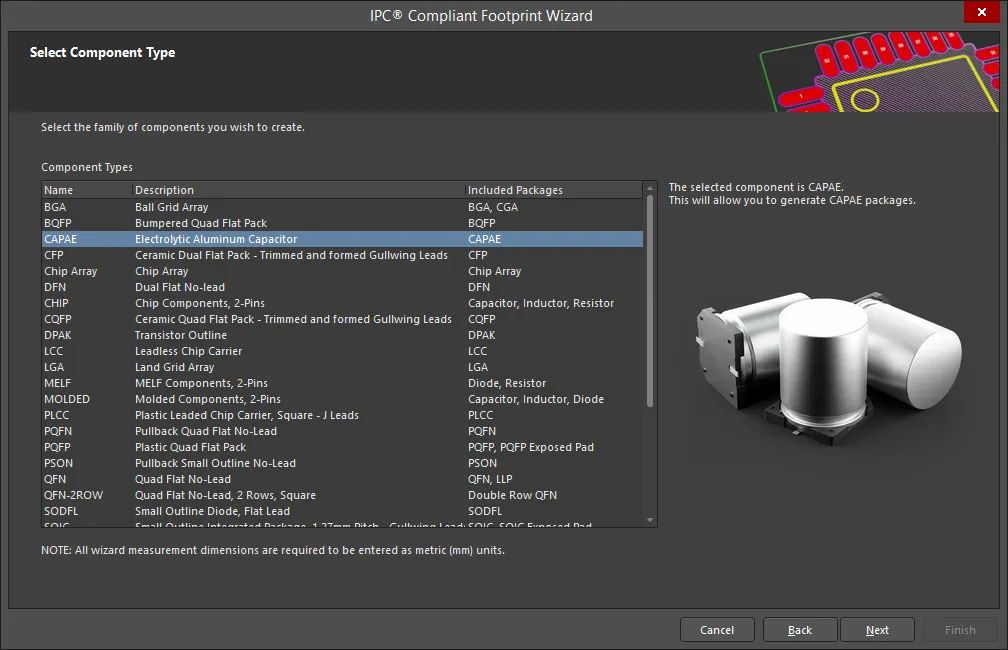Sort by the Name column header

point(87,190)
